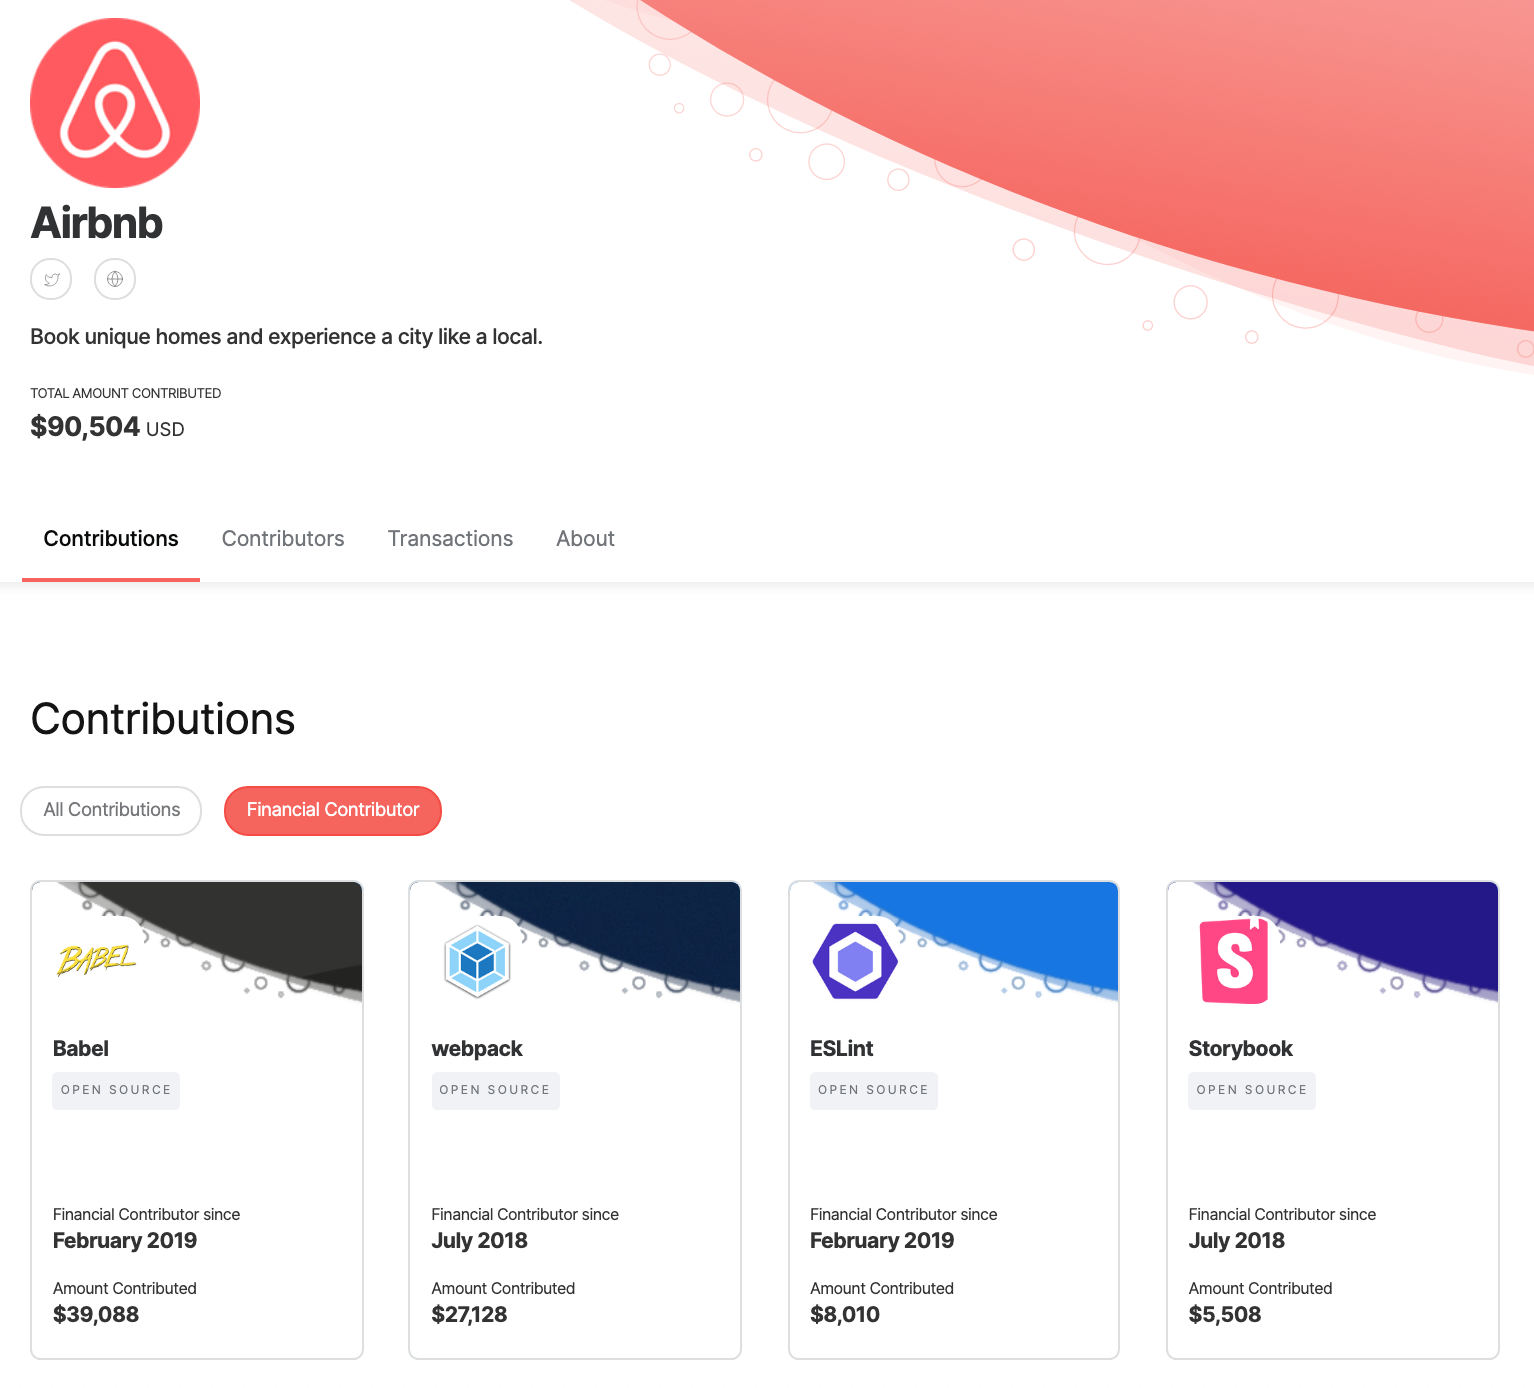Image resolution: width=1534 pixels, height=1388 pixels.
Task: Open the Storybook collective name link
Action: click(1240, 1049)
